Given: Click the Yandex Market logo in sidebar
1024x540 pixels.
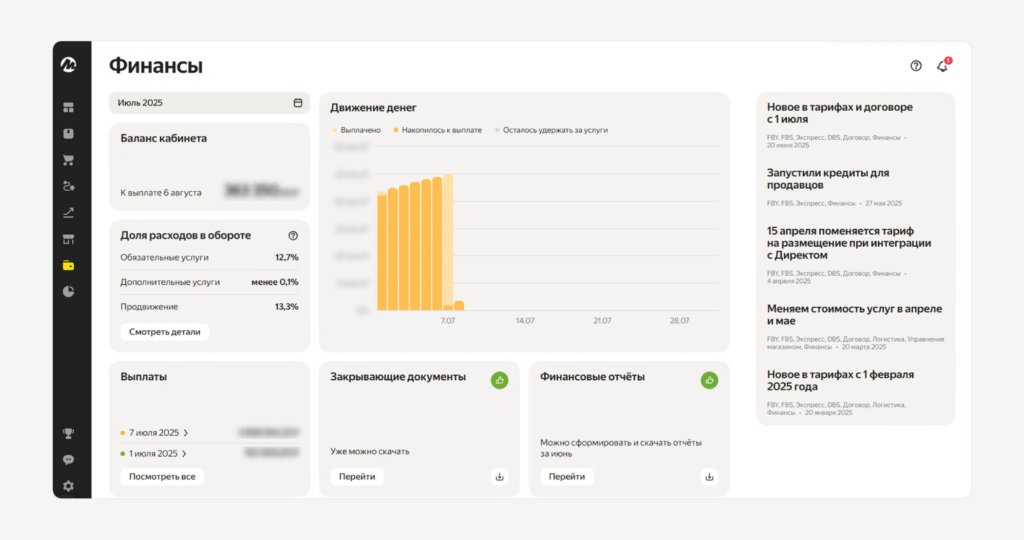Looking at the screenshot, I should pyautogui.click(x=69, y=64).
